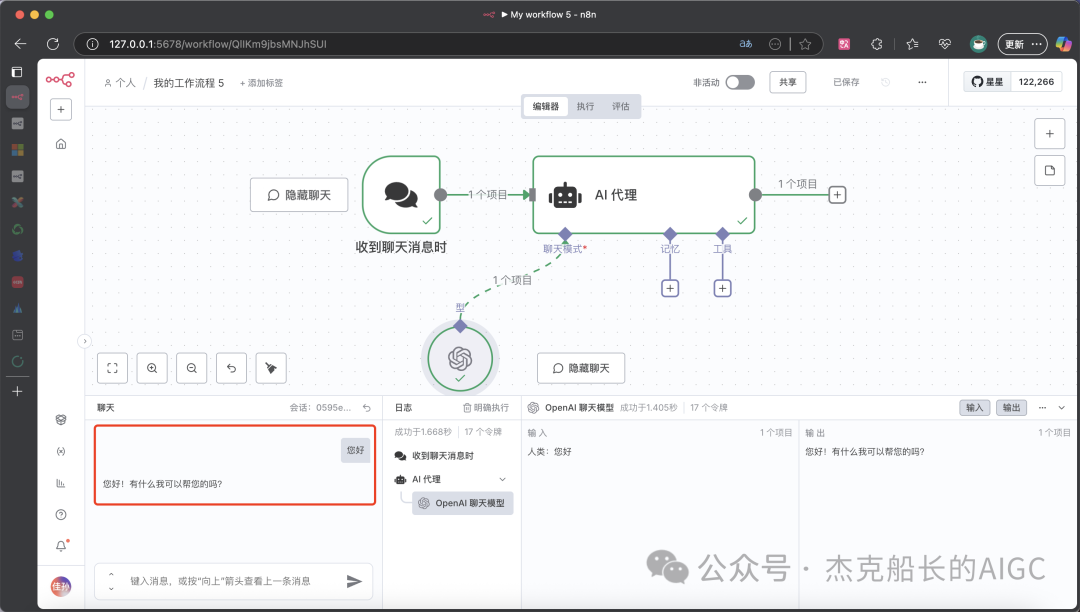
Task: Reload the page with refresh icon
Action: [x=52, y=44]
